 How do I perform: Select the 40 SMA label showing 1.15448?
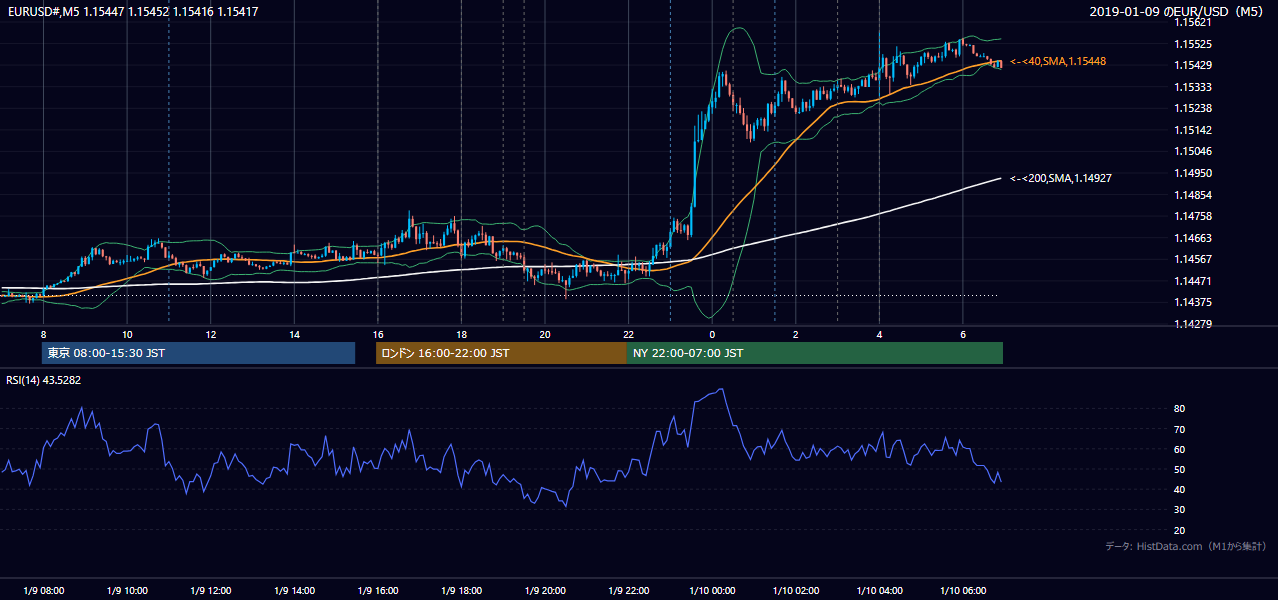click(1058, 62)
